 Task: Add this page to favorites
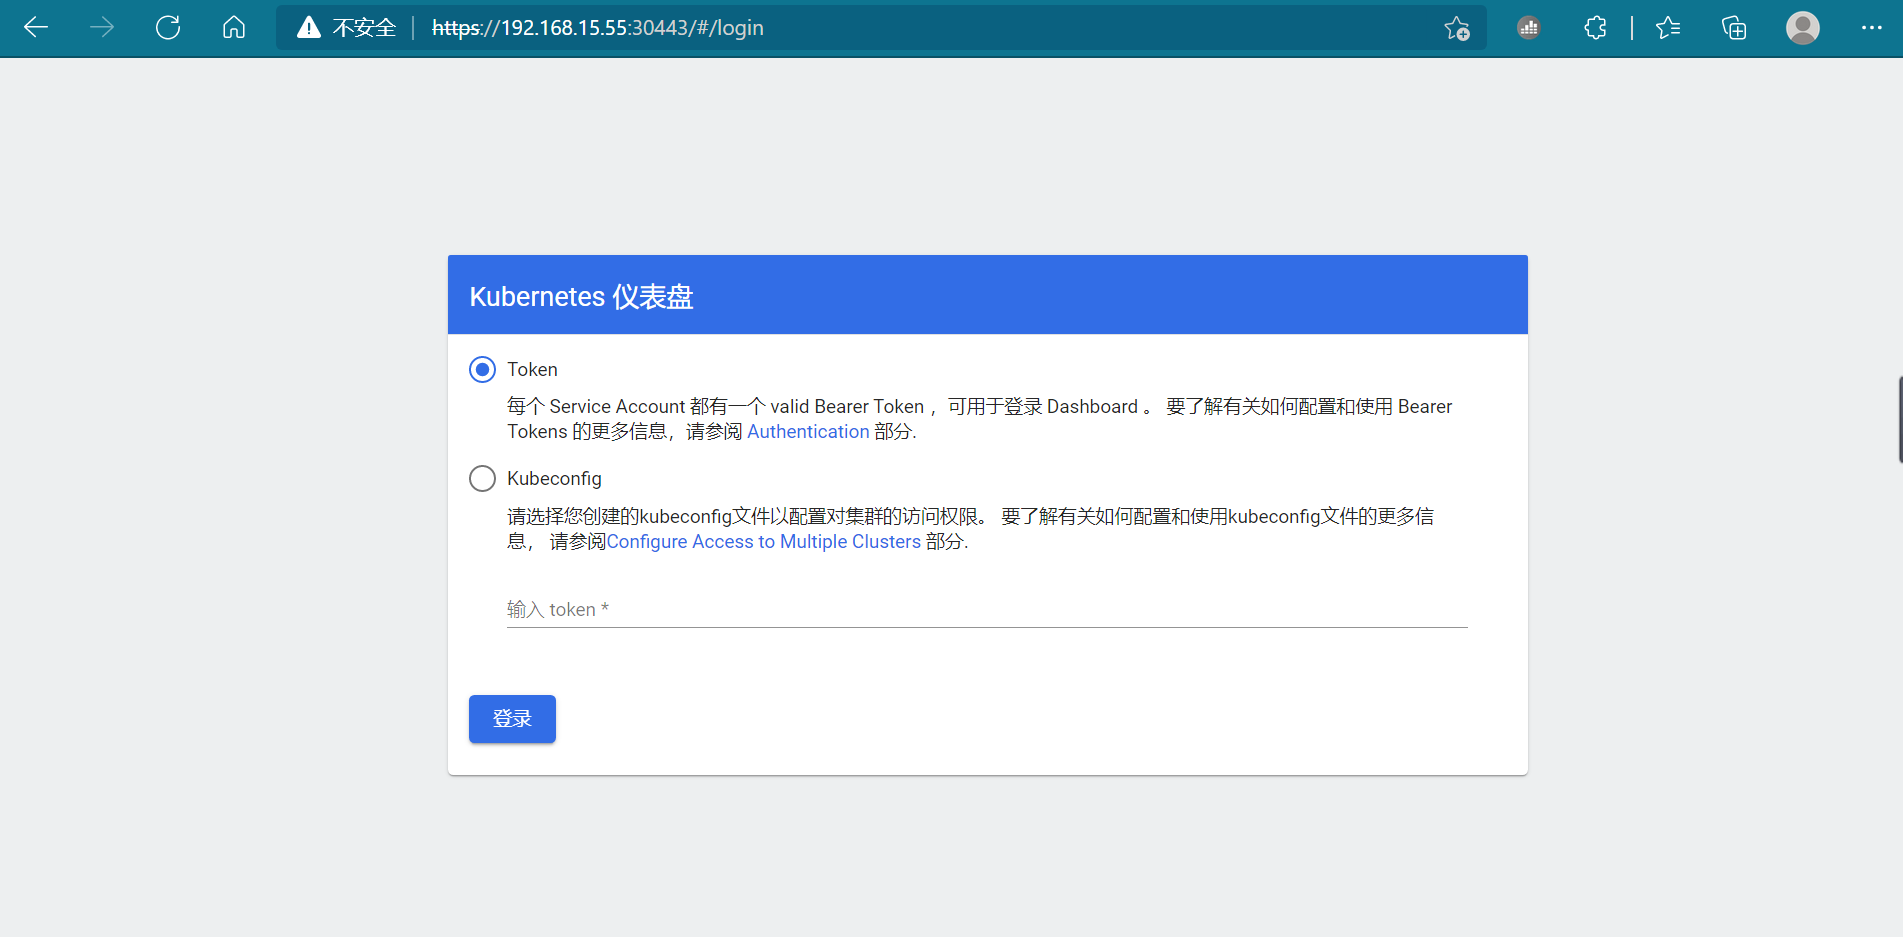[x=1457, y=28]
